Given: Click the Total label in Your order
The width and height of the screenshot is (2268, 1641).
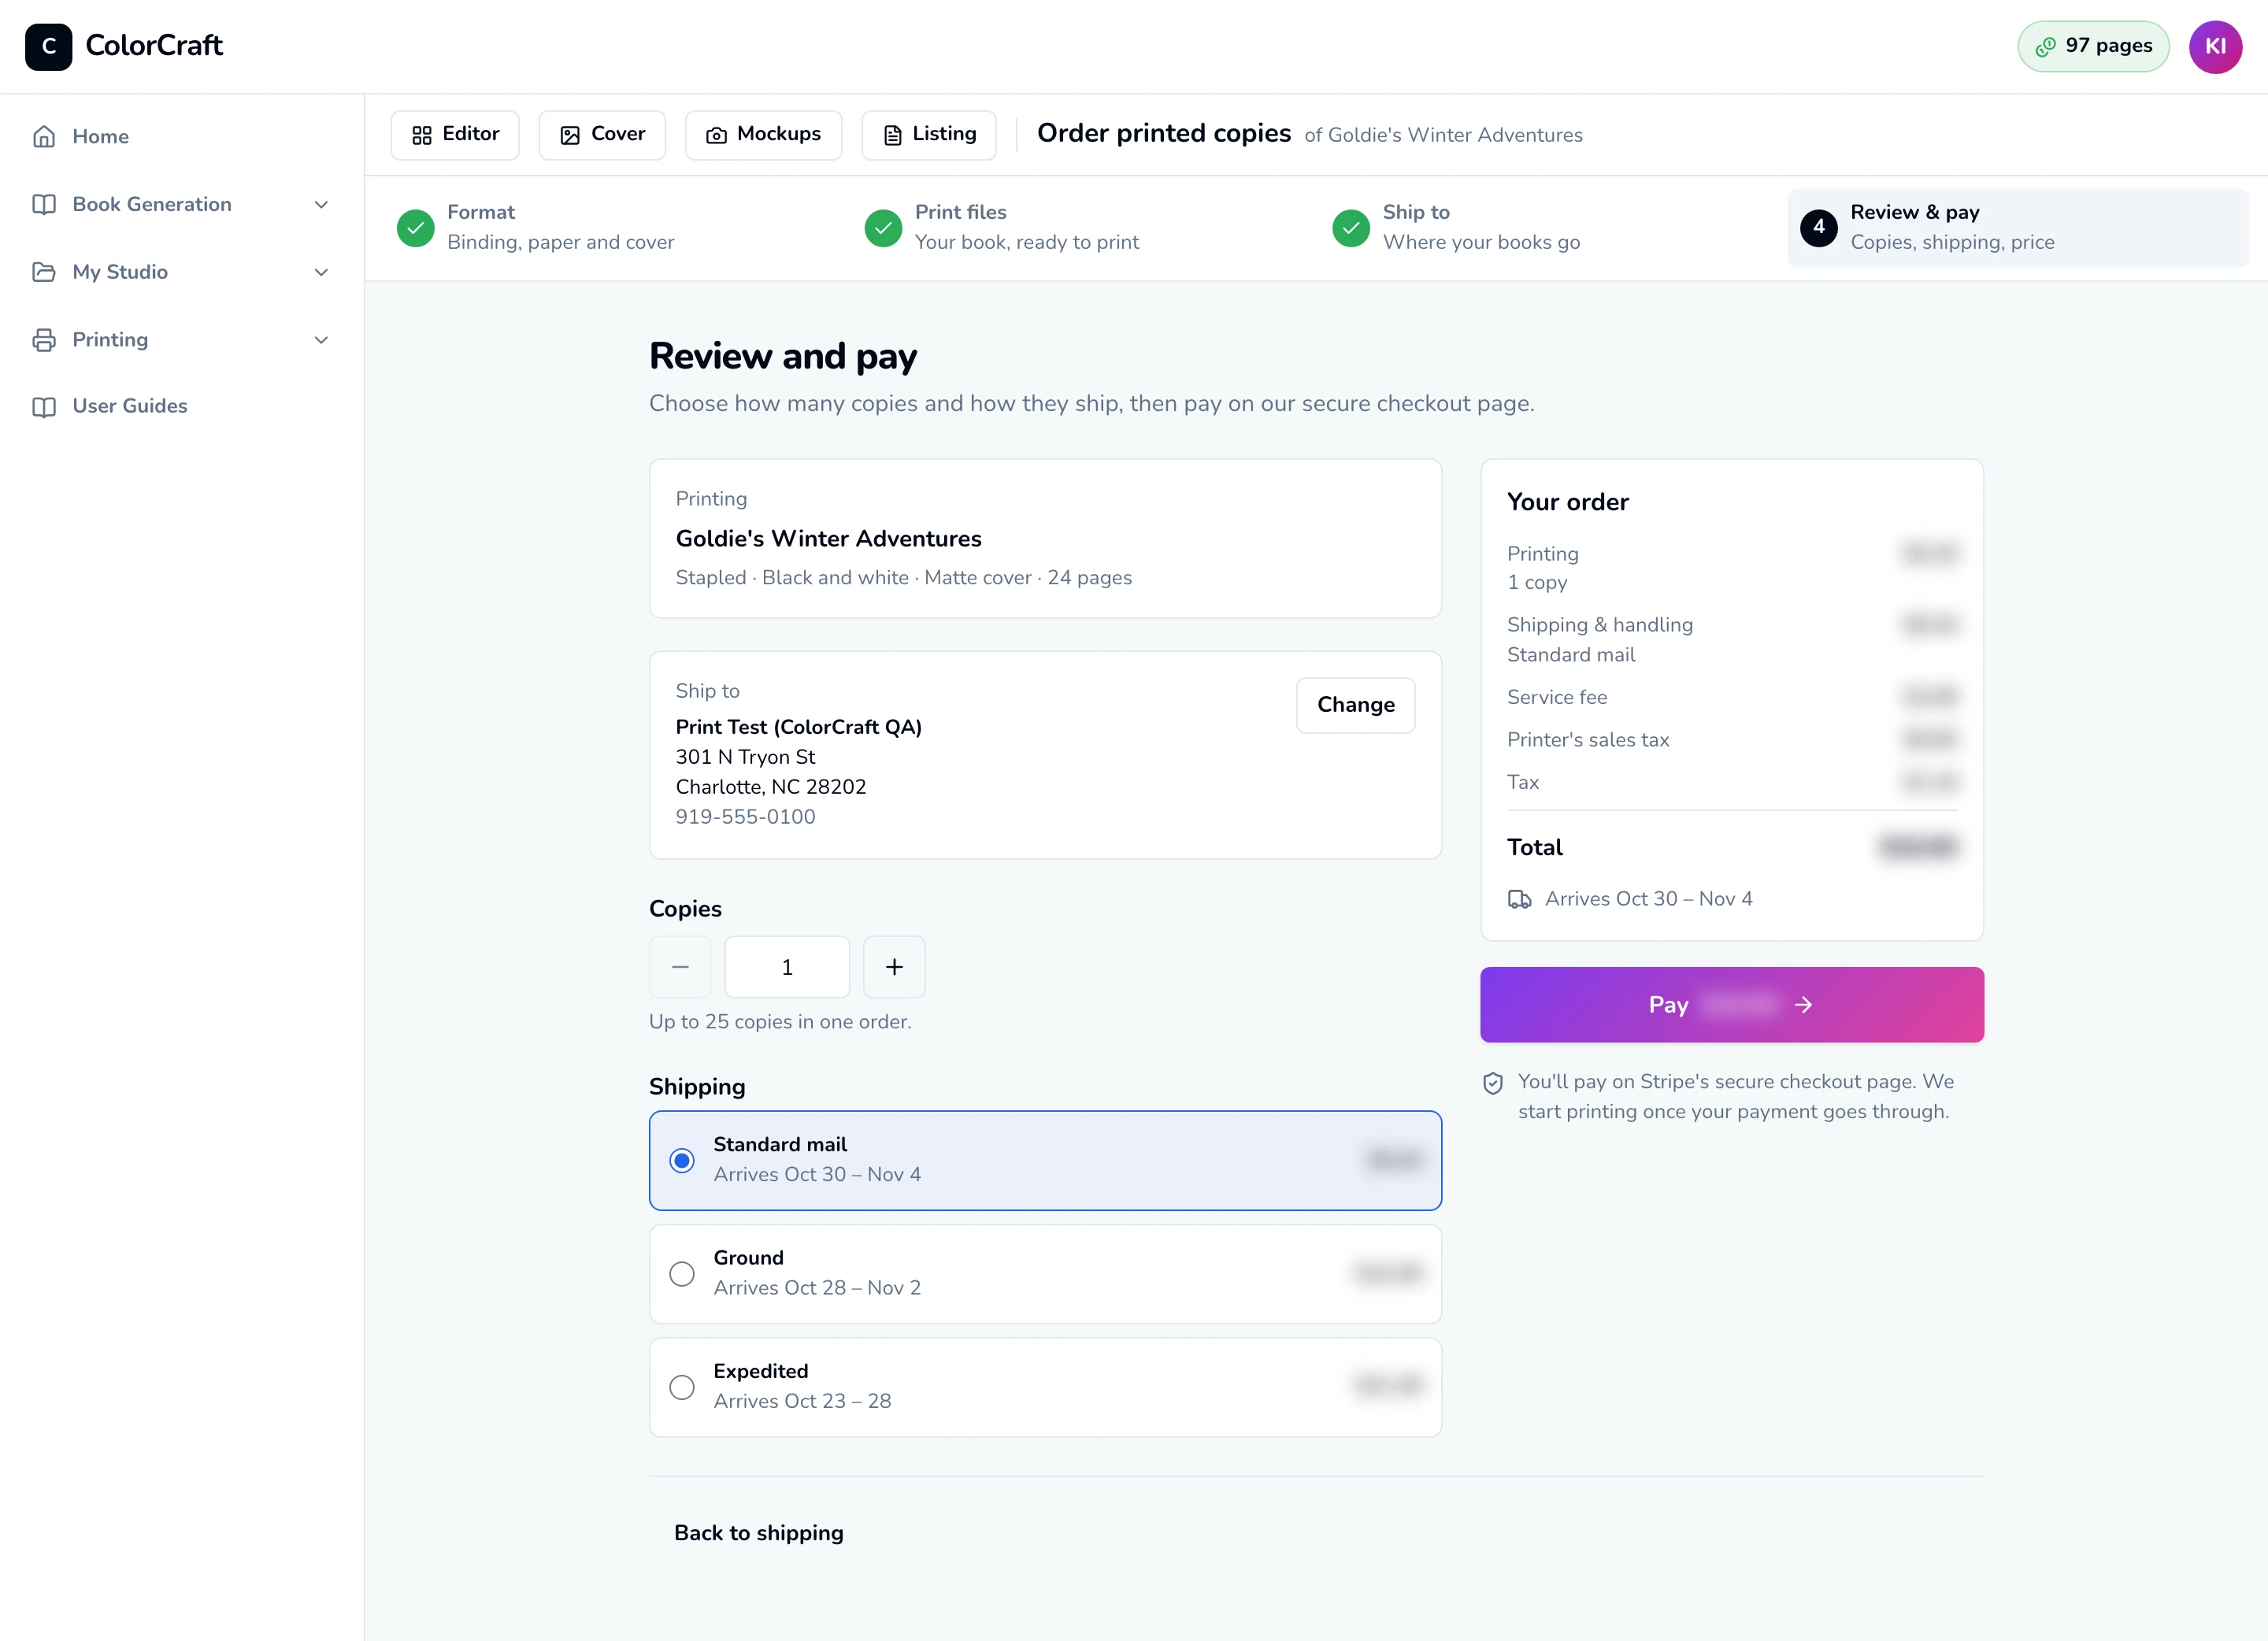Looking at the screenshot, I should coord(1535,847).
